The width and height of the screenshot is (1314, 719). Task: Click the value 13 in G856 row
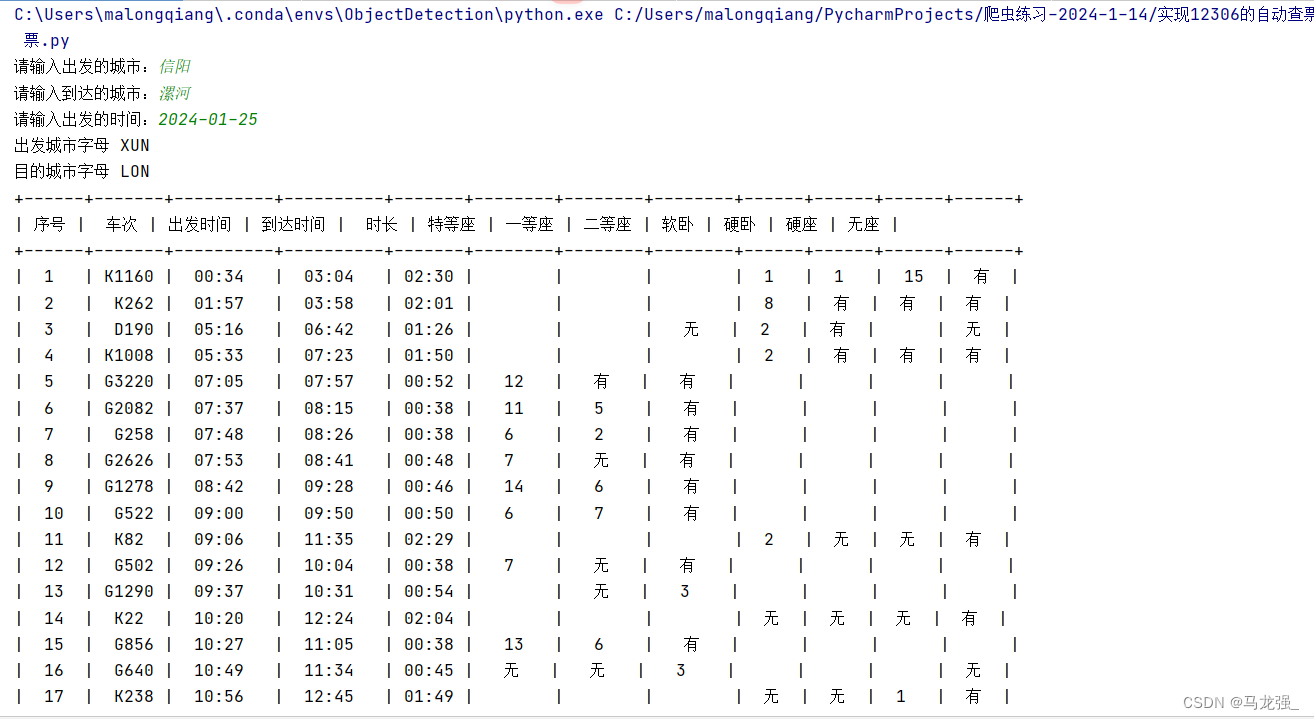point(514,644)
